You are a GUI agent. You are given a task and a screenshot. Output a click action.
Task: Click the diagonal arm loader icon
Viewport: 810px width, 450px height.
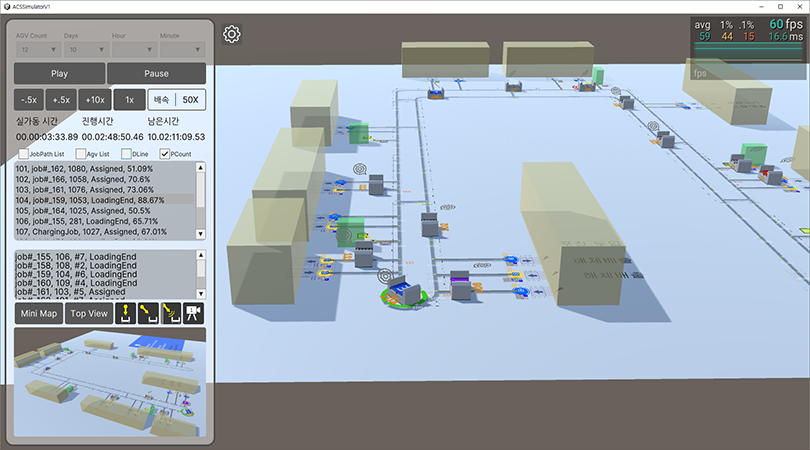[148, 313]
